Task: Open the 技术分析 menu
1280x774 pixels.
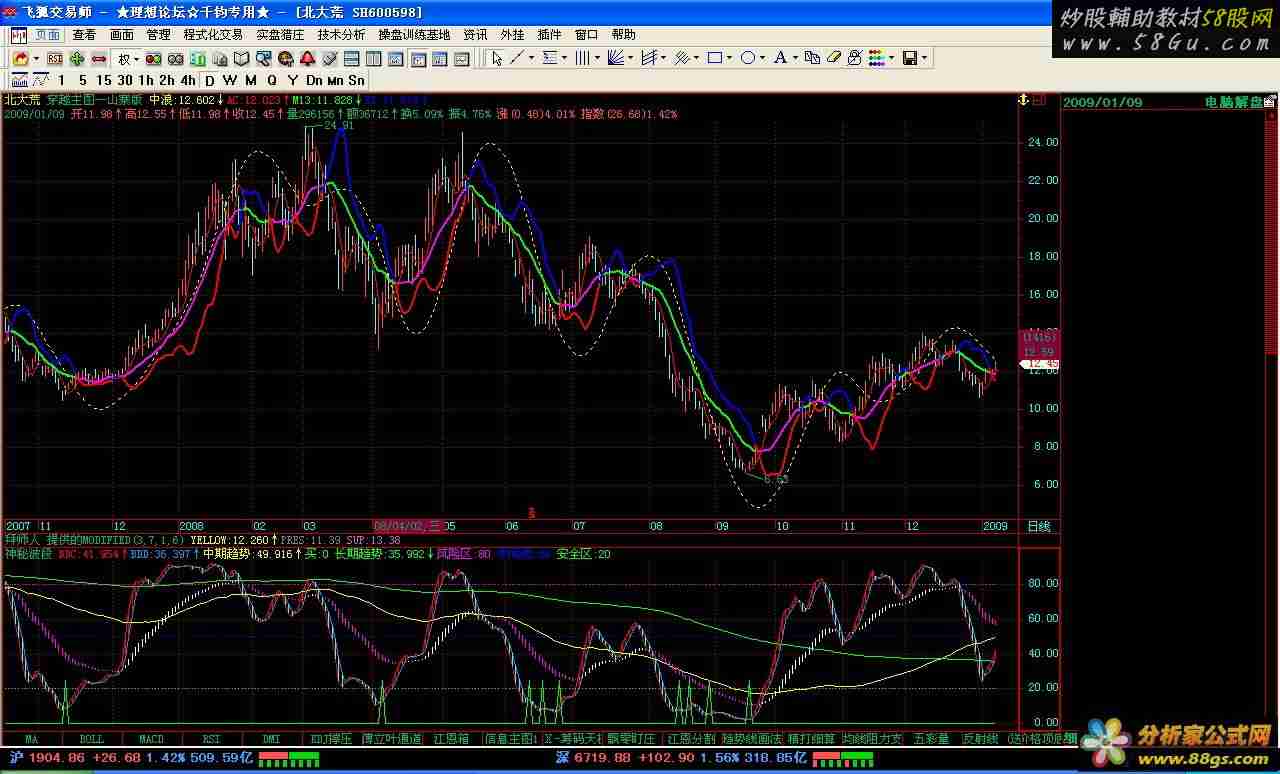Action: click(x=341, y=34)
